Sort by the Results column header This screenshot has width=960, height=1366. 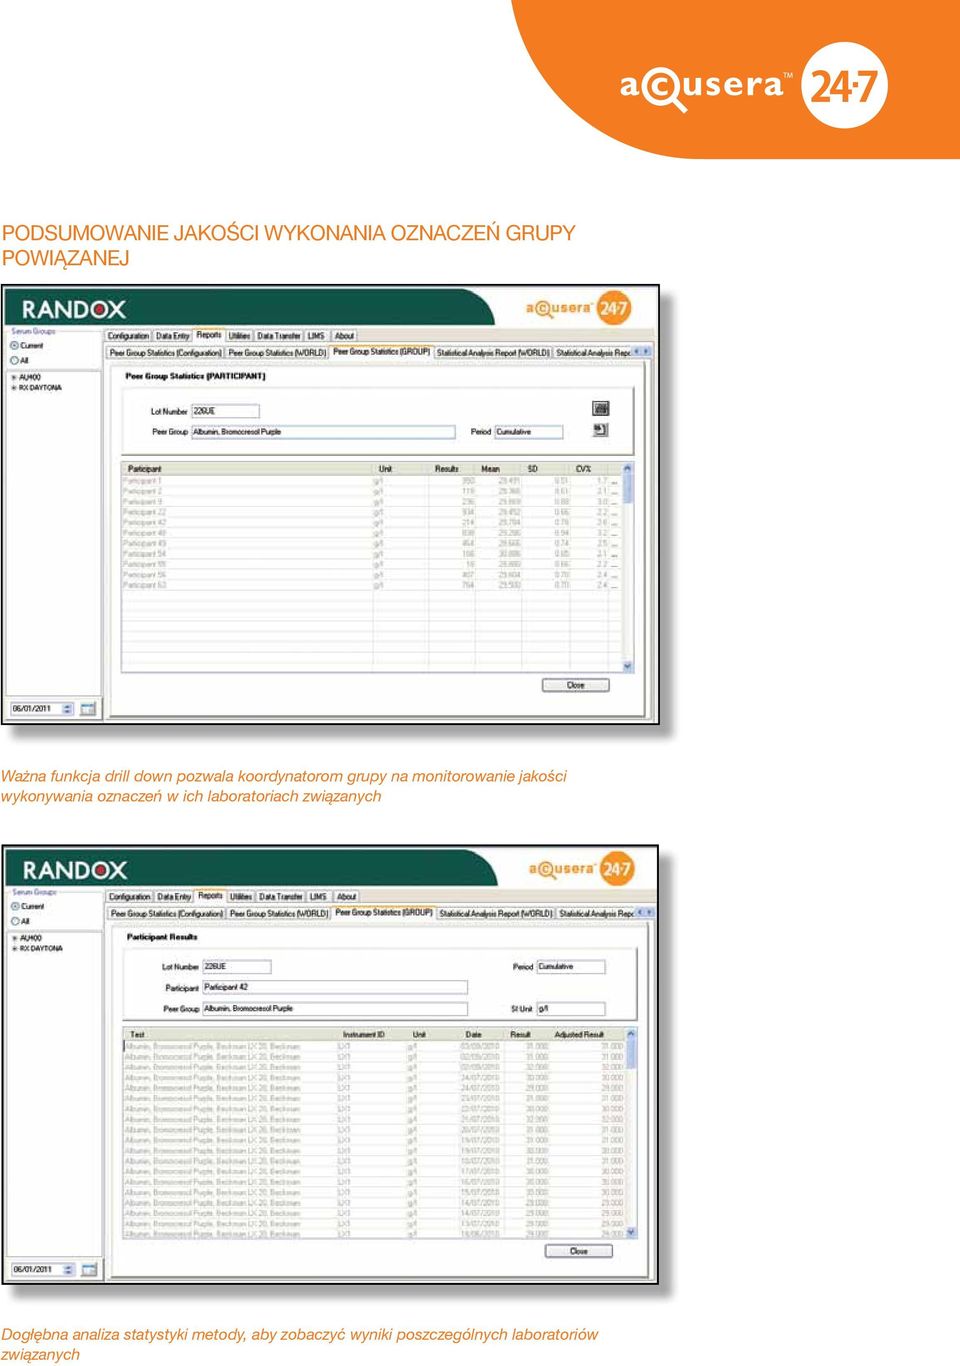447,468
